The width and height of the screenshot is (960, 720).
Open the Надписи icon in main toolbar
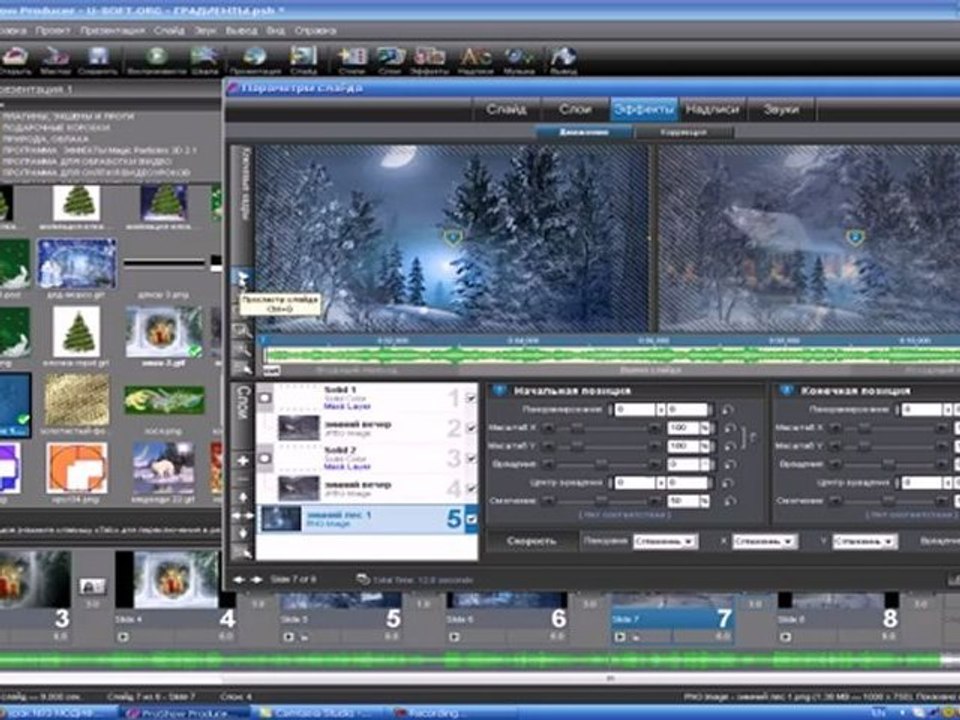(476, 60)
